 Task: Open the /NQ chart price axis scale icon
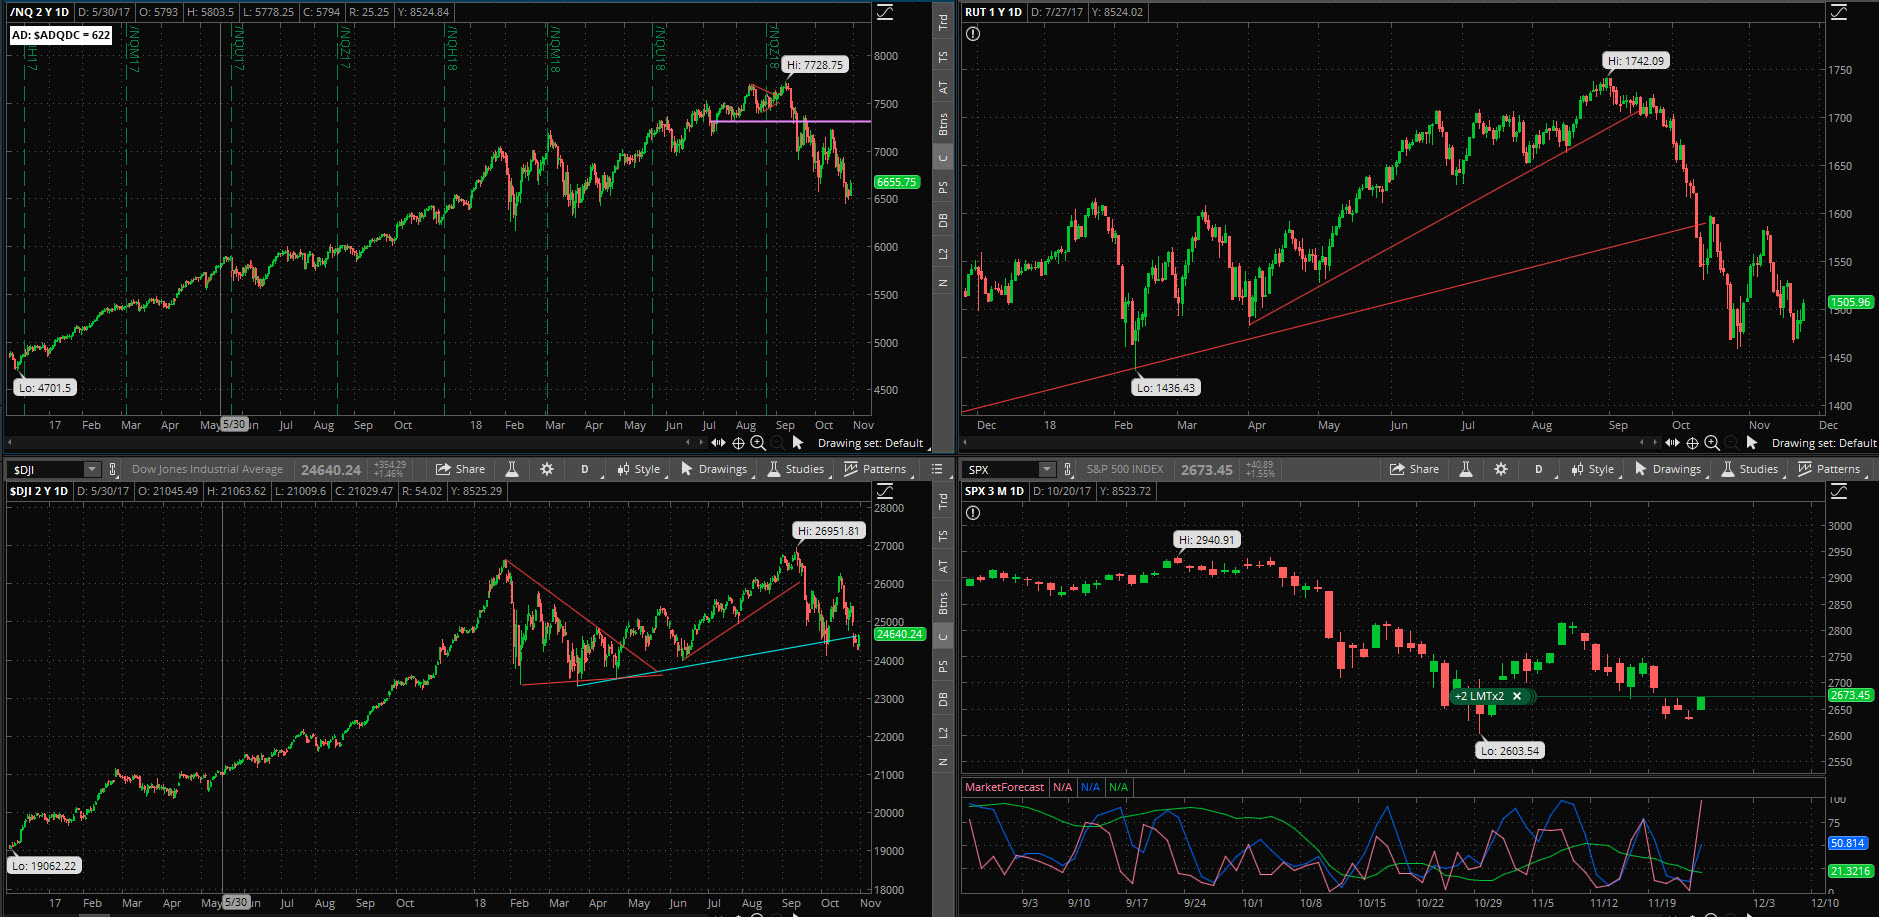[885, 12]
